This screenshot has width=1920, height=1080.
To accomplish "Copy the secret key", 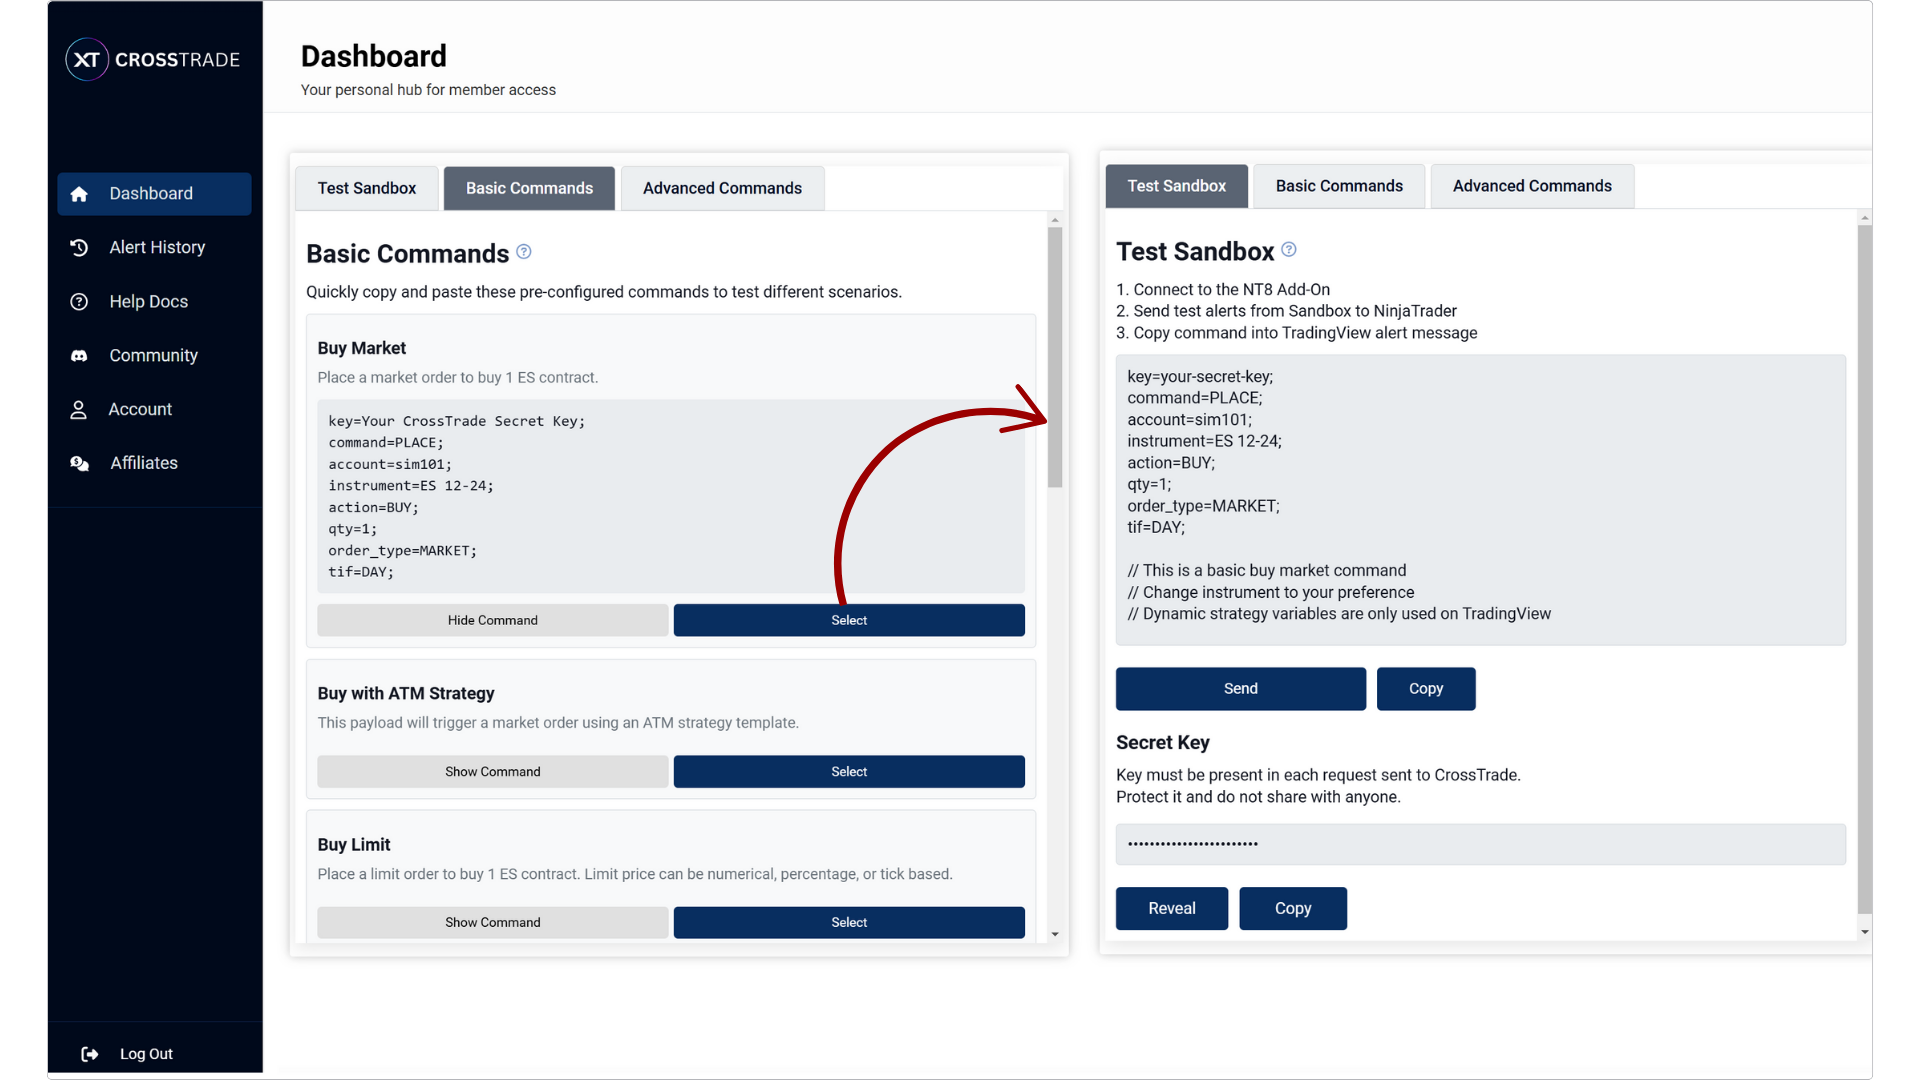I will 1293,909.
